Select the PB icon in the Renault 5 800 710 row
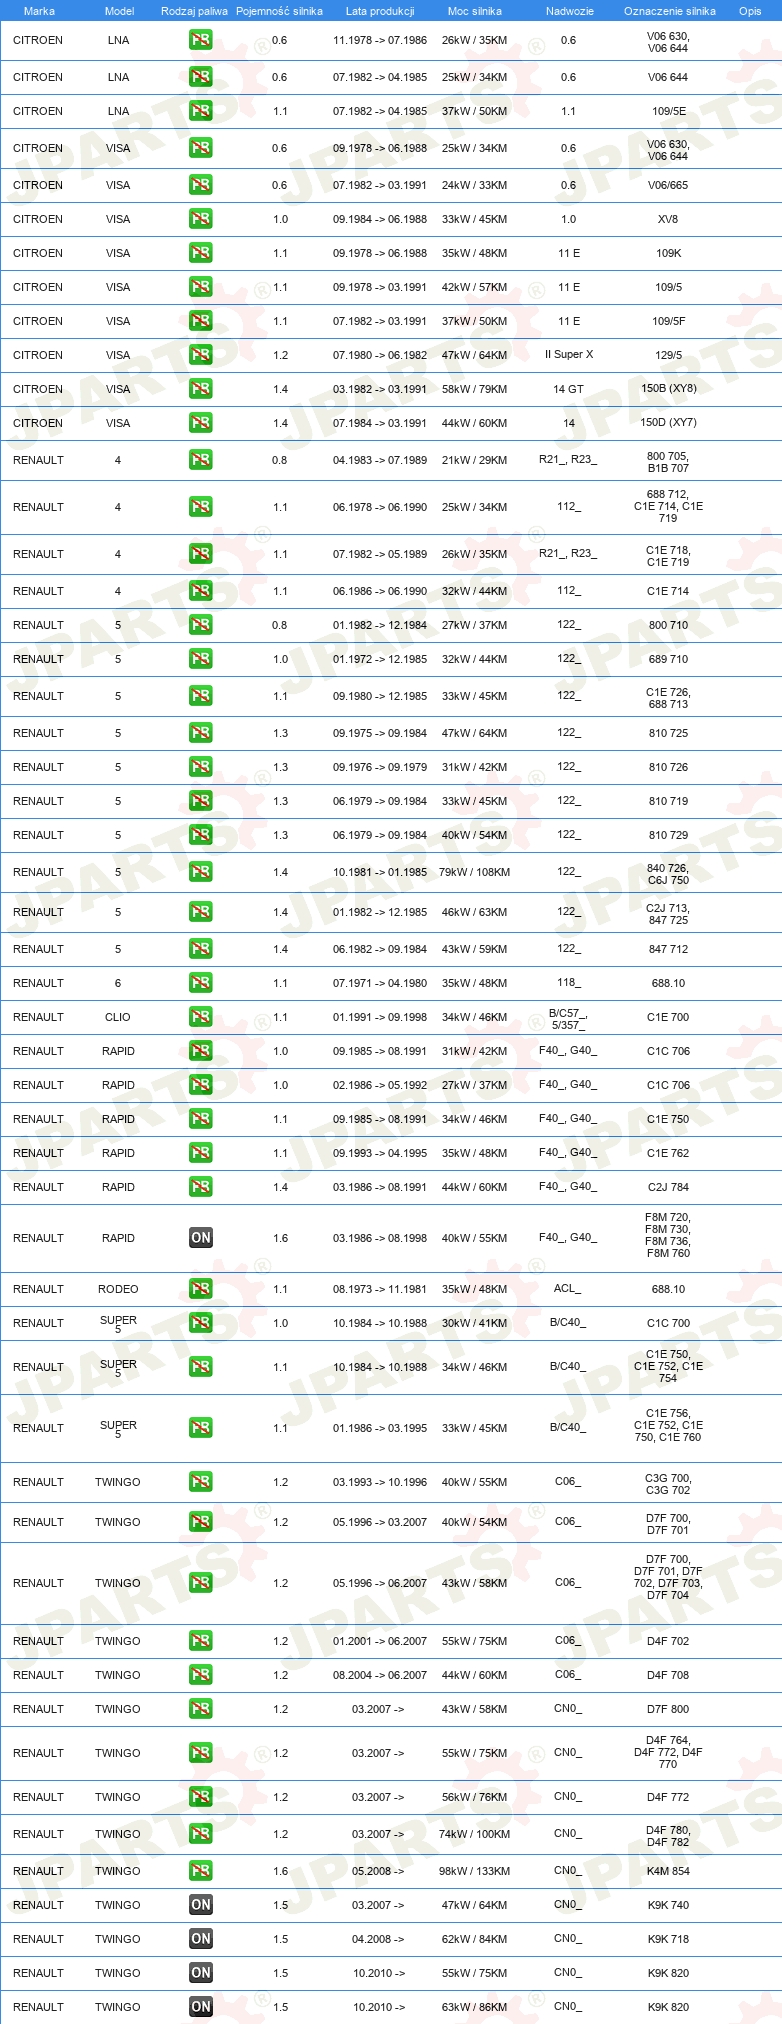This screenshot has height=2024, width=782. [x=200, y=625]
